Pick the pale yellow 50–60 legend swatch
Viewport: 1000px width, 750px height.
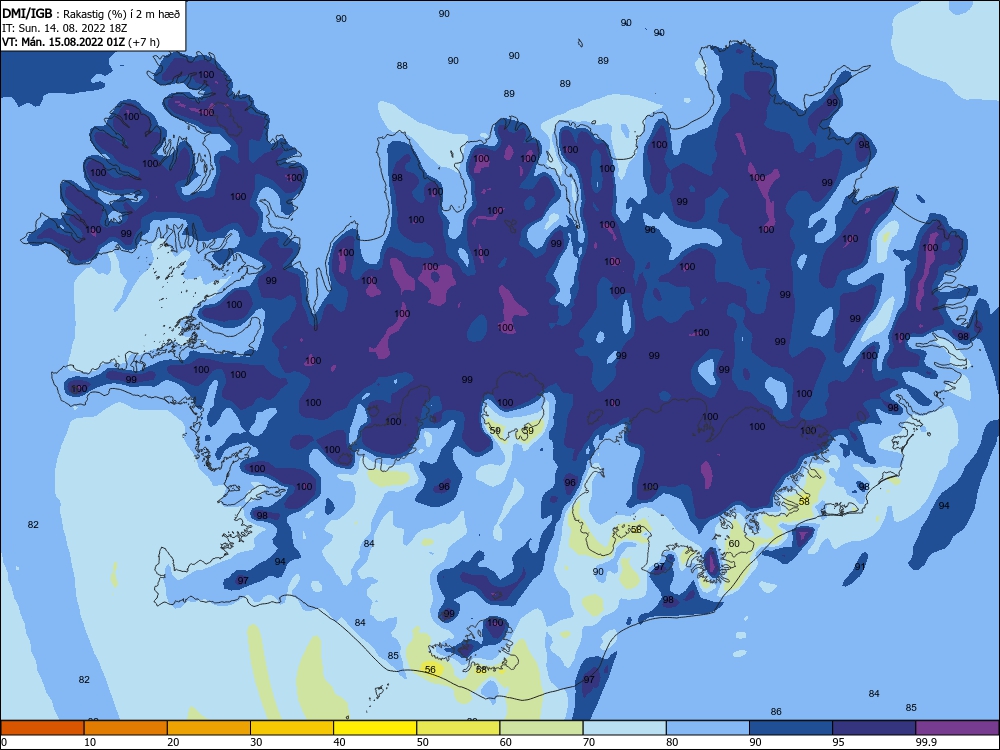pyautogui.click(x=458, y=728)
